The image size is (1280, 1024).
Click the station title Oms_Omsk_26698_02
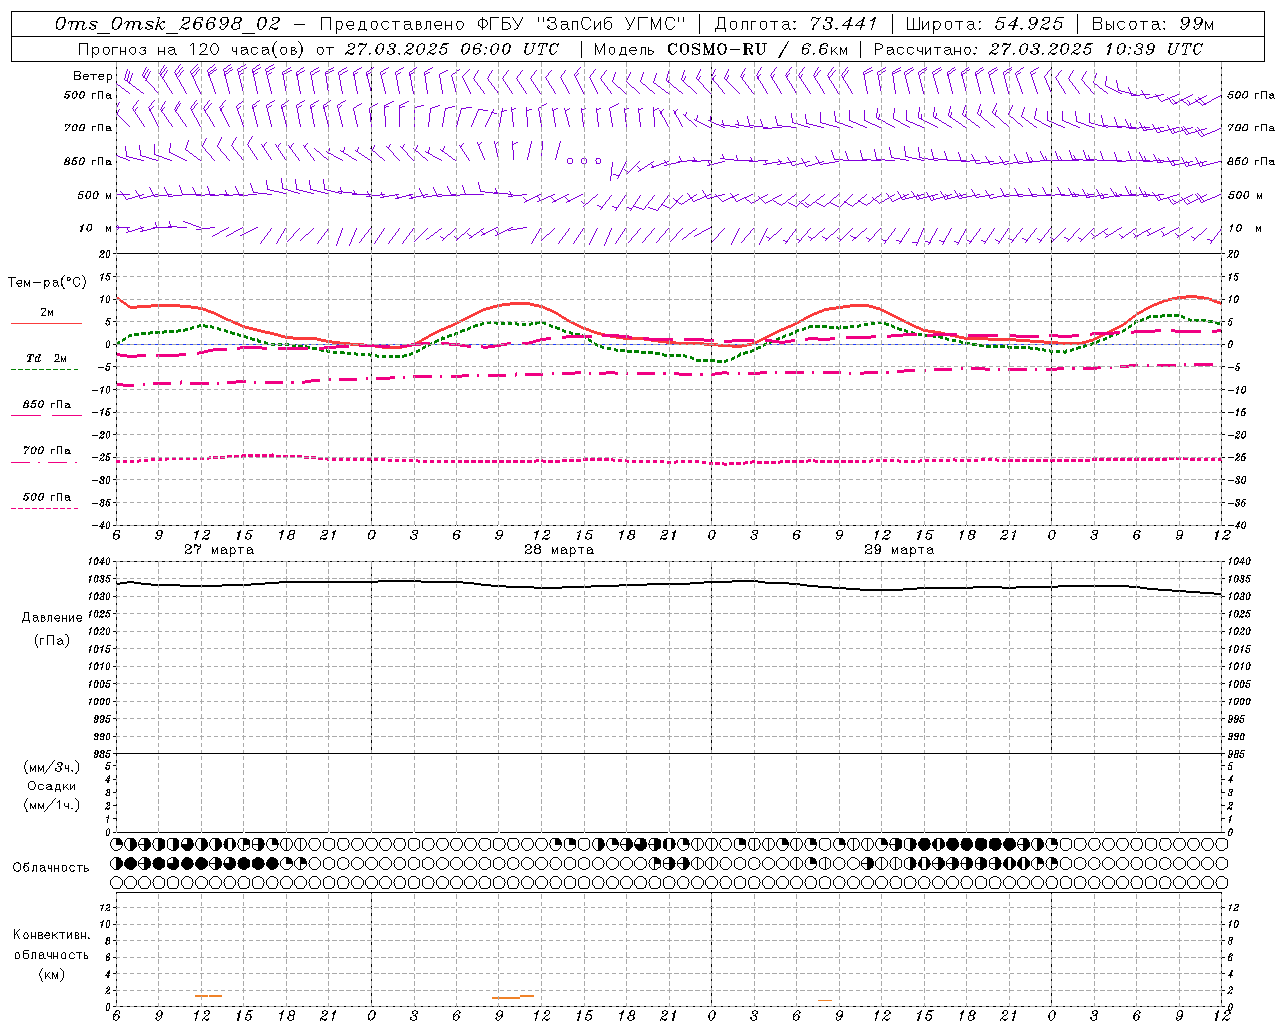click(168, 23)
